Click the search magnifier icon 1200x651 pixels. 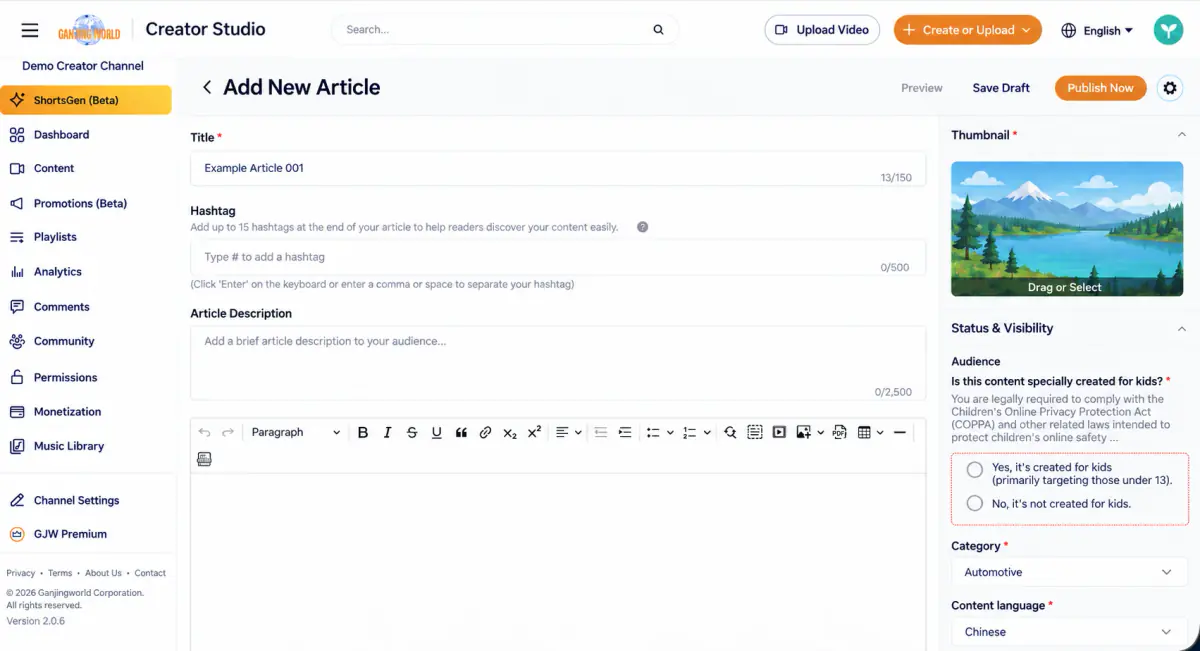(658, 30)
